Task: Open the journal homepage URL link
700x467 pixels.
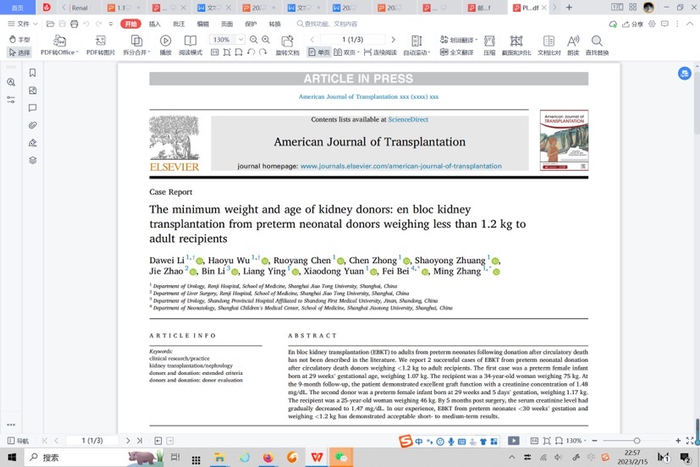Action: coord(401,166)
